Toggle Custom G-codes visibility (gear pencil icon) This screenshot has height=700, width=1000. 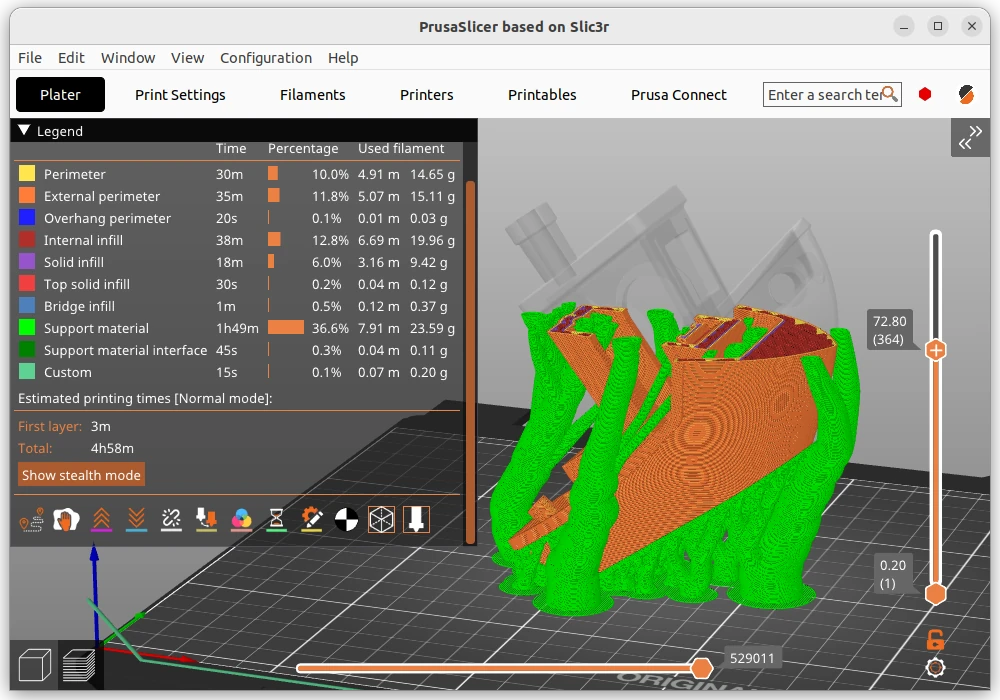pyautogui.click(x=311, y=520)
